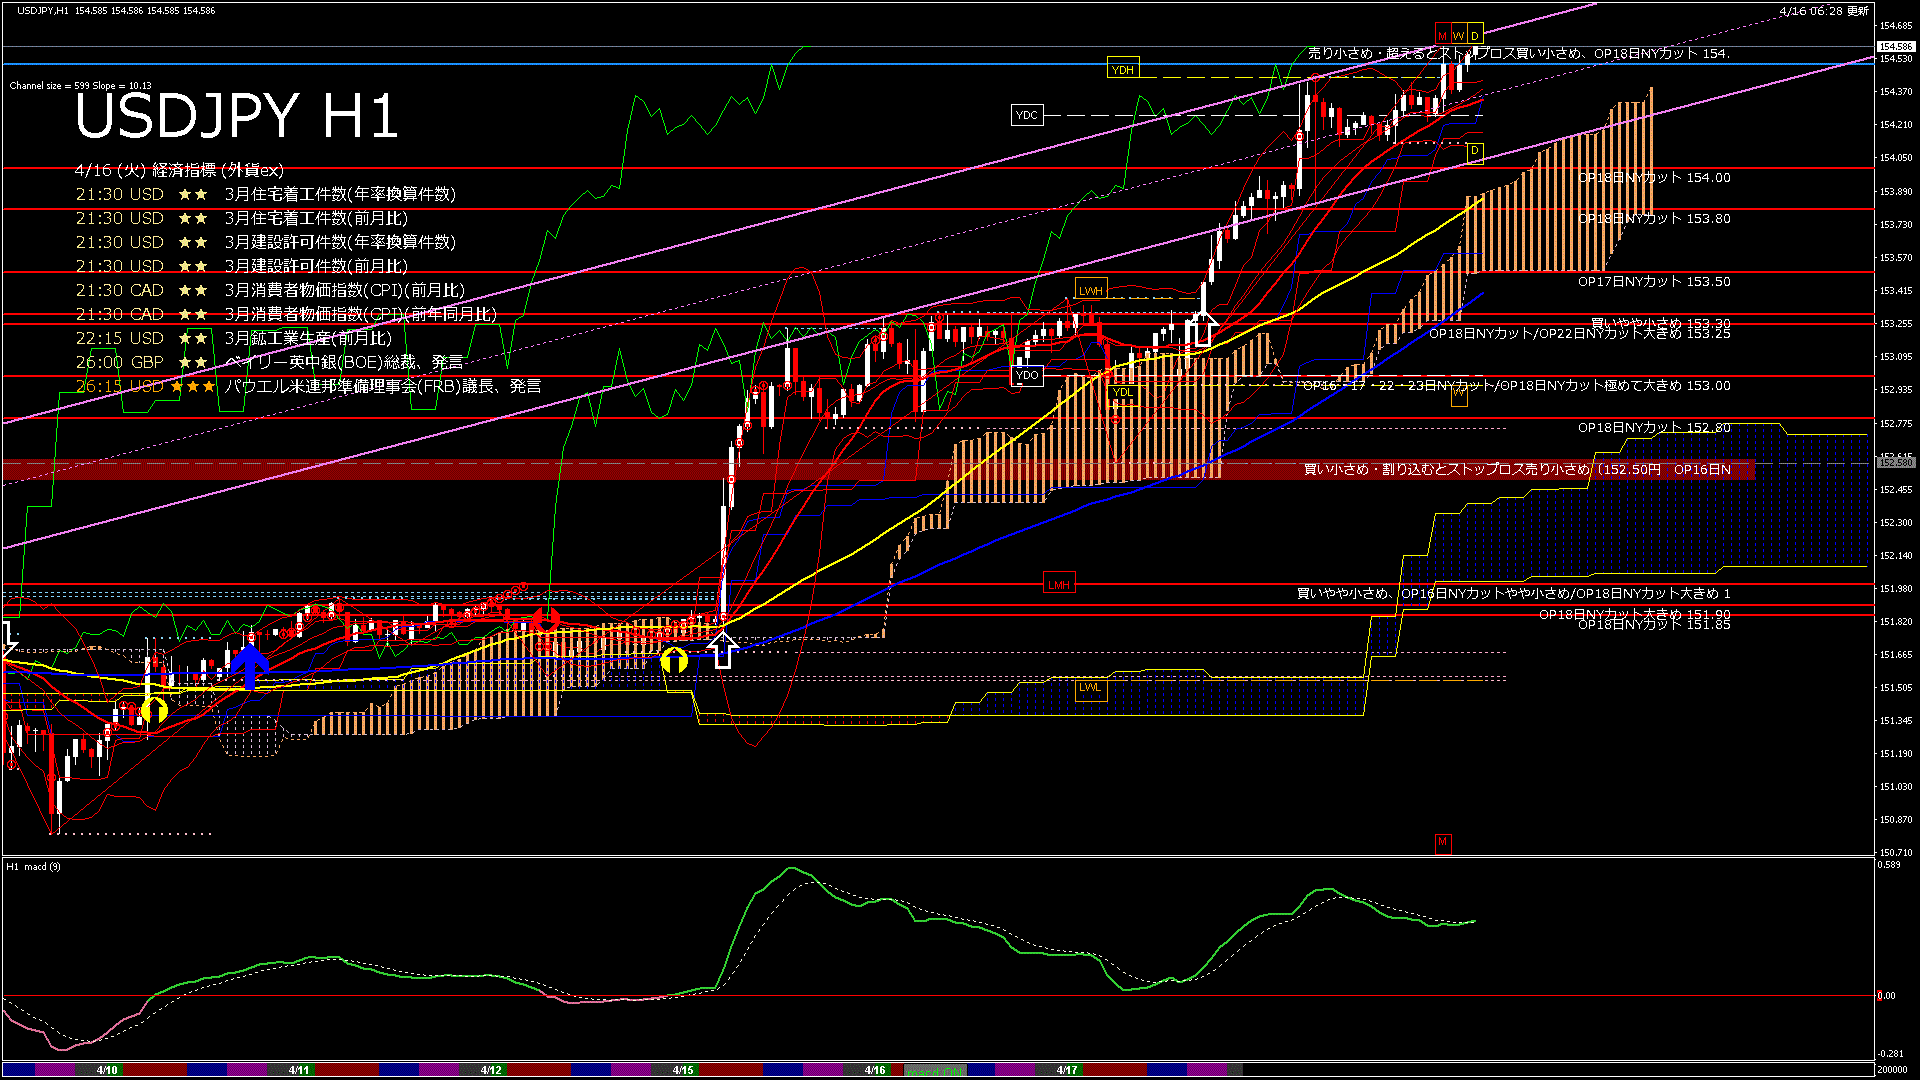Click the '4/16 (火) 経済指標 (外貨ex)' heading

pyautogui.click(x=179, y=170)
